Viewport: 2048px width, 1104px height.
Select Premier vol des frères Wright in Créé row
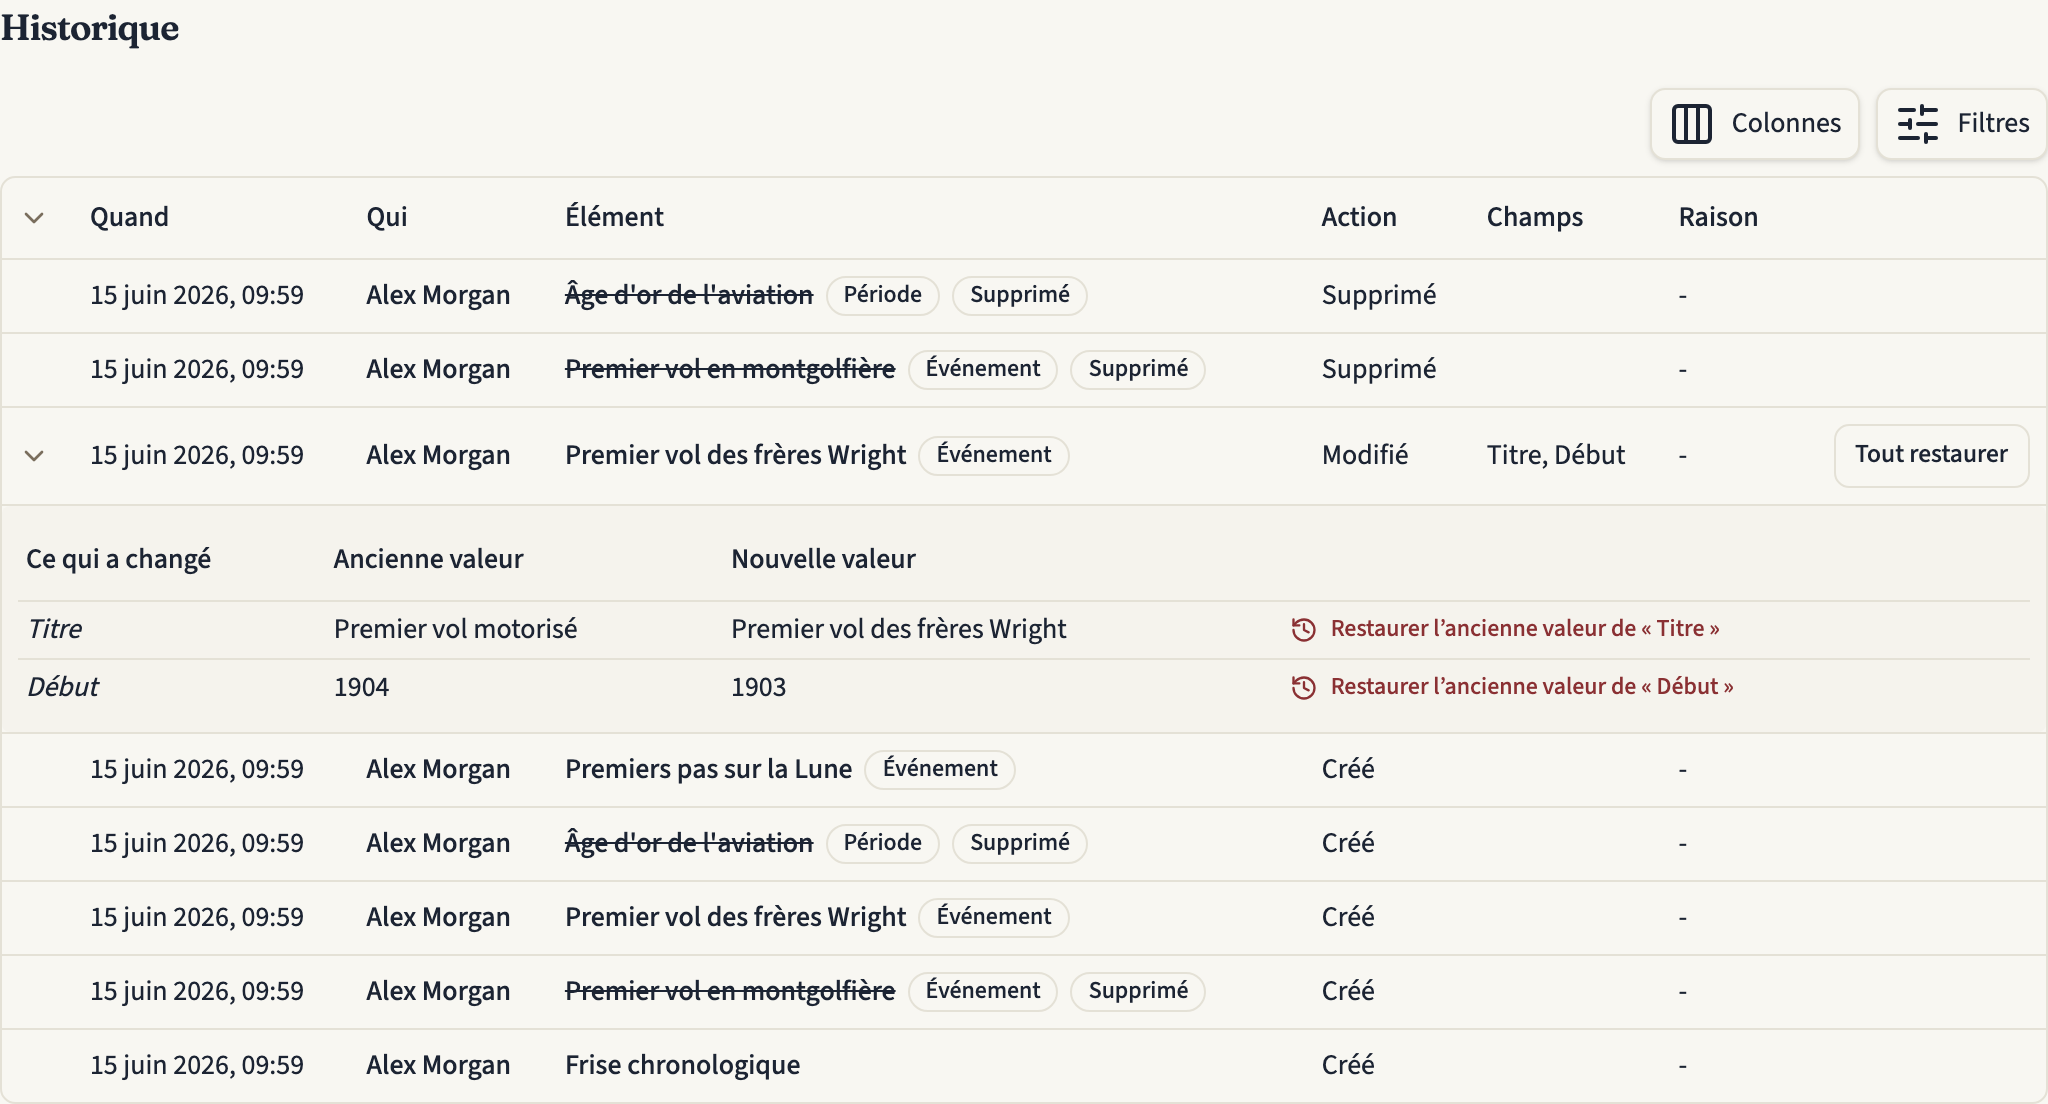(x=735, y=917)
